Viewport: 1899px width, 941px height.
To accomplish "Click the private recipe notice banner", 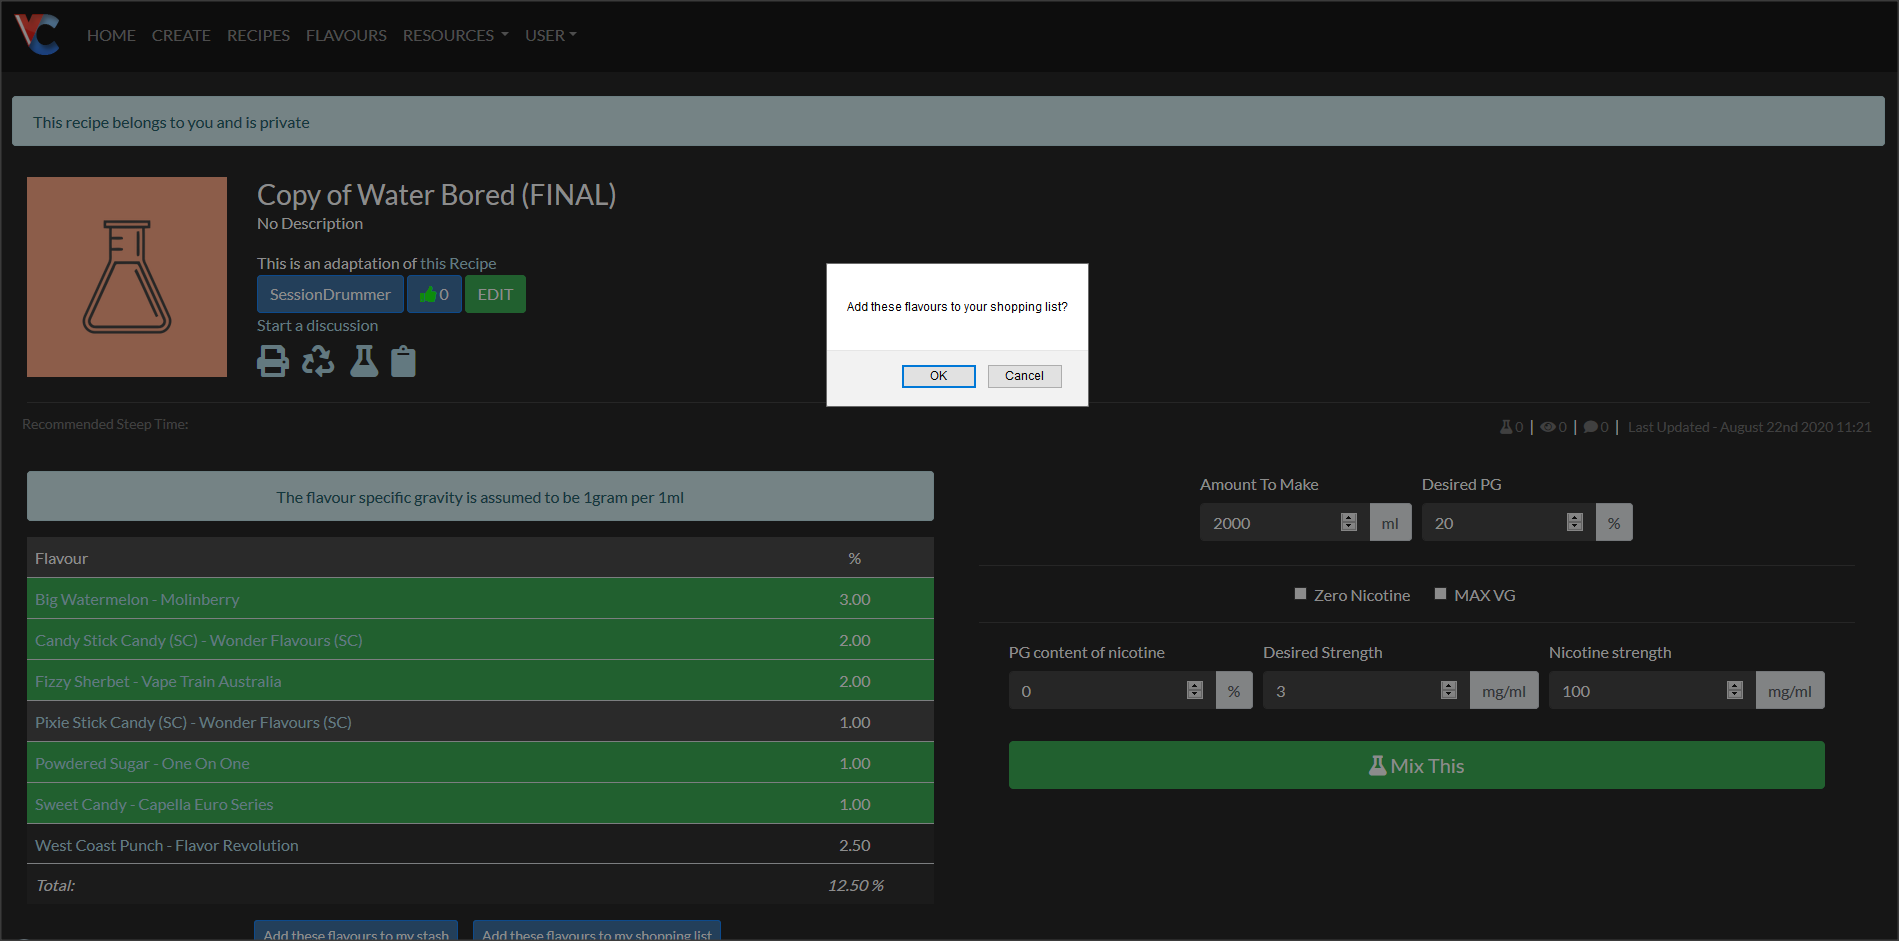I will 948,121.
